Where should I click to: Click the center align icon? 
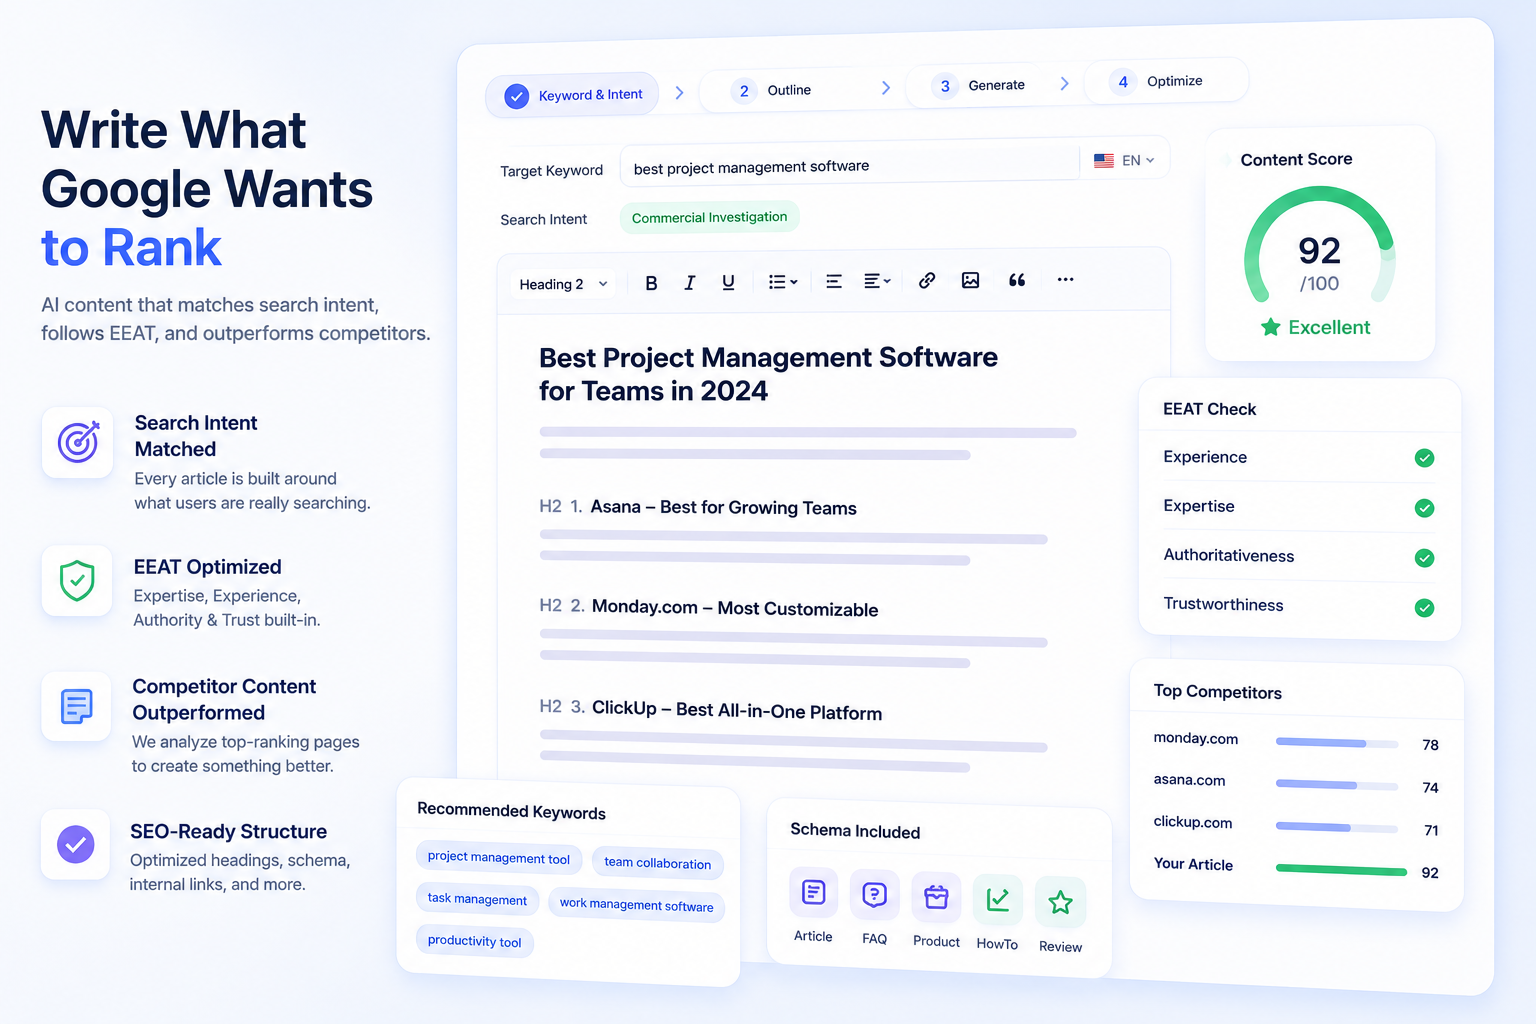833,281
